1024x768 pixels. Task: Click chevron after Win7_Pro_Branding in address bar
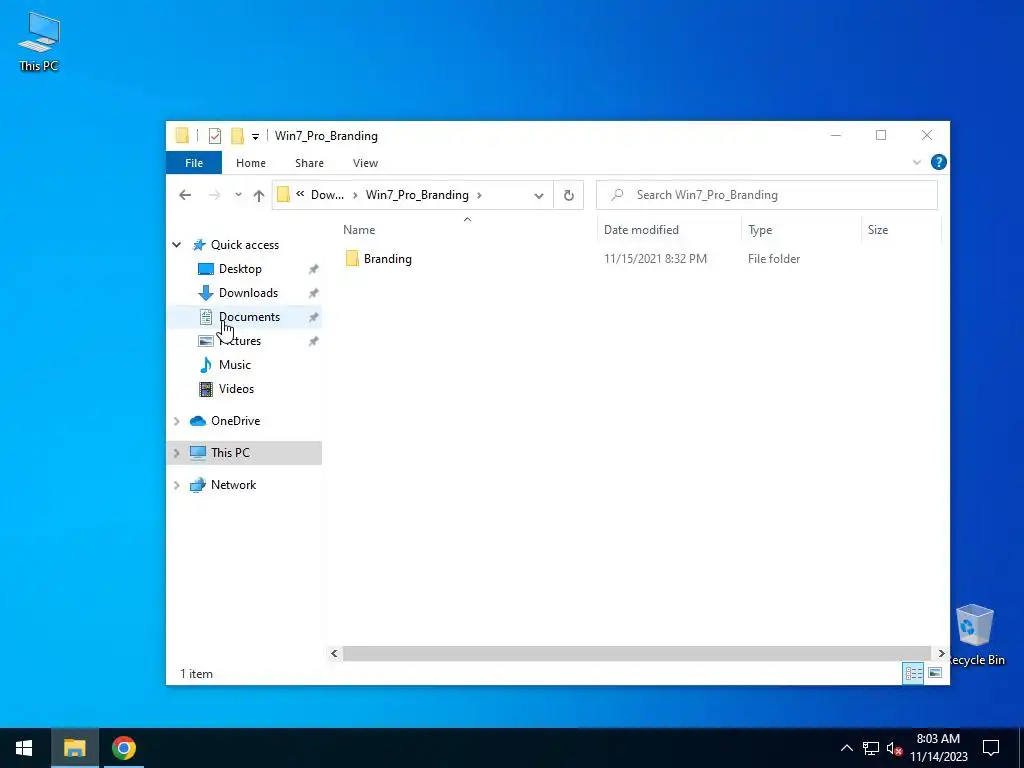(479, 195)
